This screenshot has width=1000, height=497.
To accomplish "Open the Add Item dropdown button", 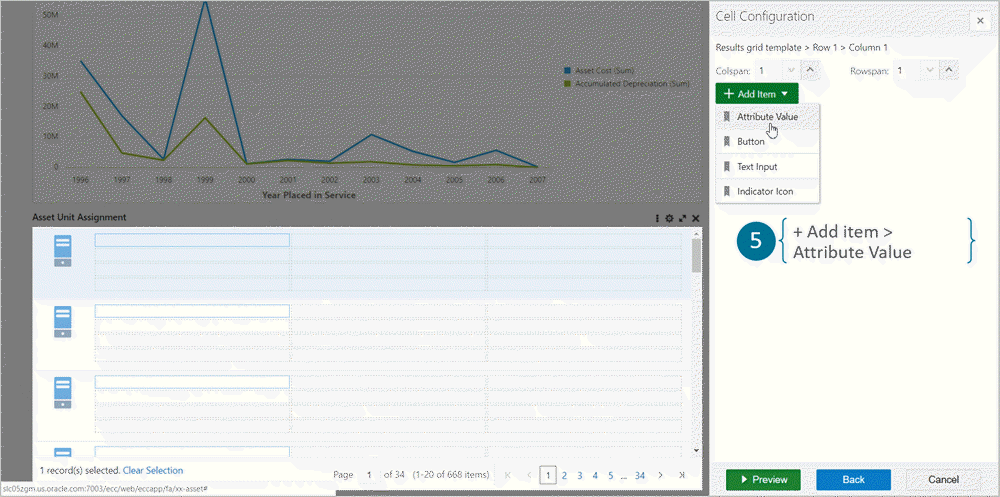I will (x=756, y=94).
